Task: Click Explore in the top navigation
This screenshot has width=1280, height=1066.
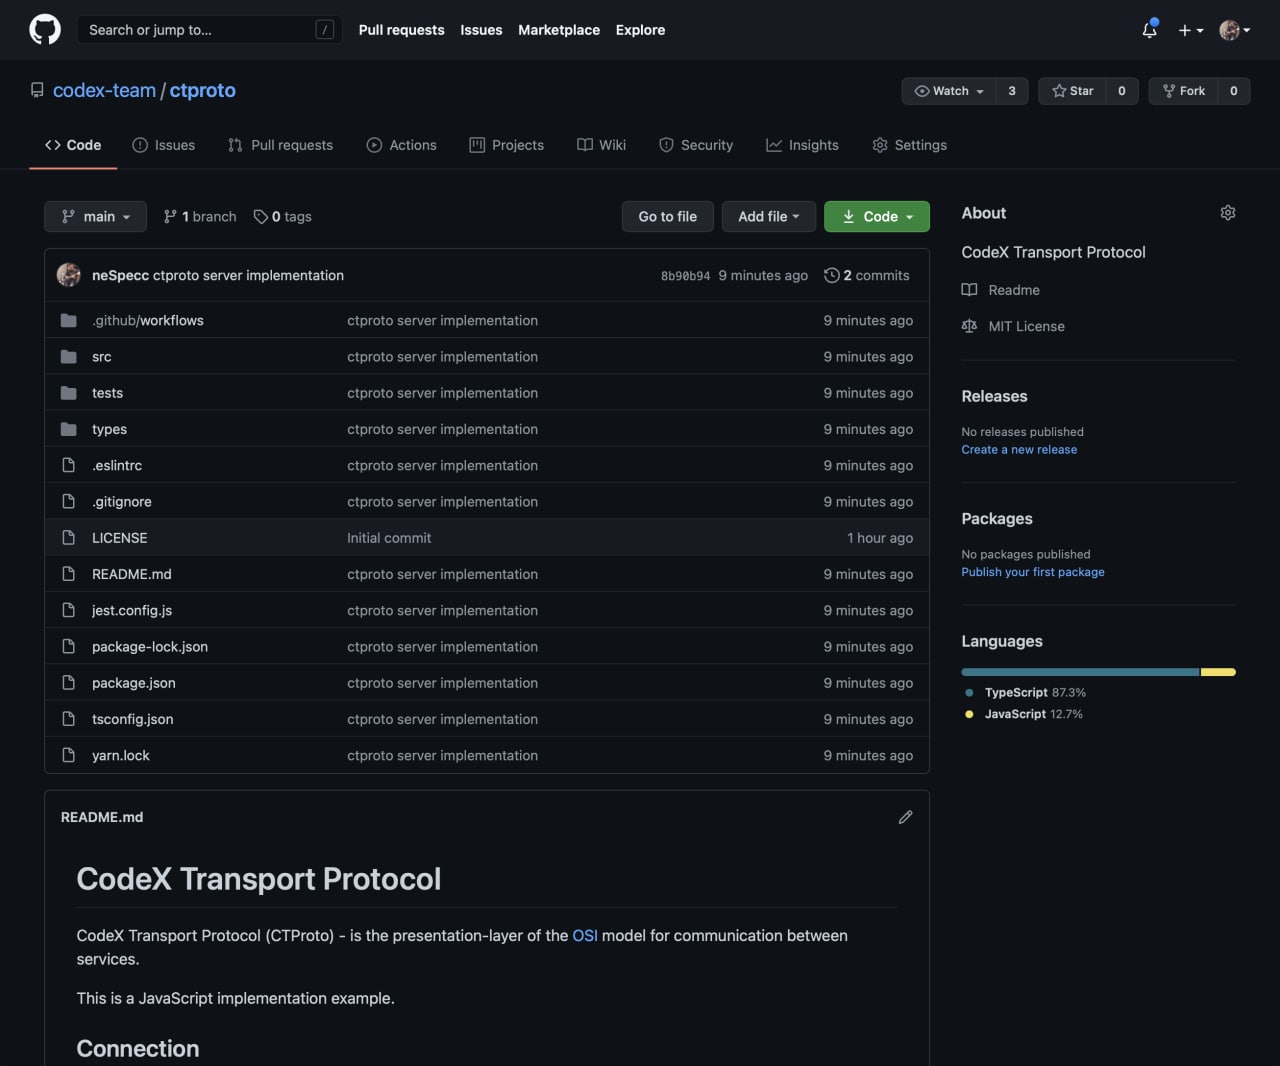Action: (x=640, y=30)
